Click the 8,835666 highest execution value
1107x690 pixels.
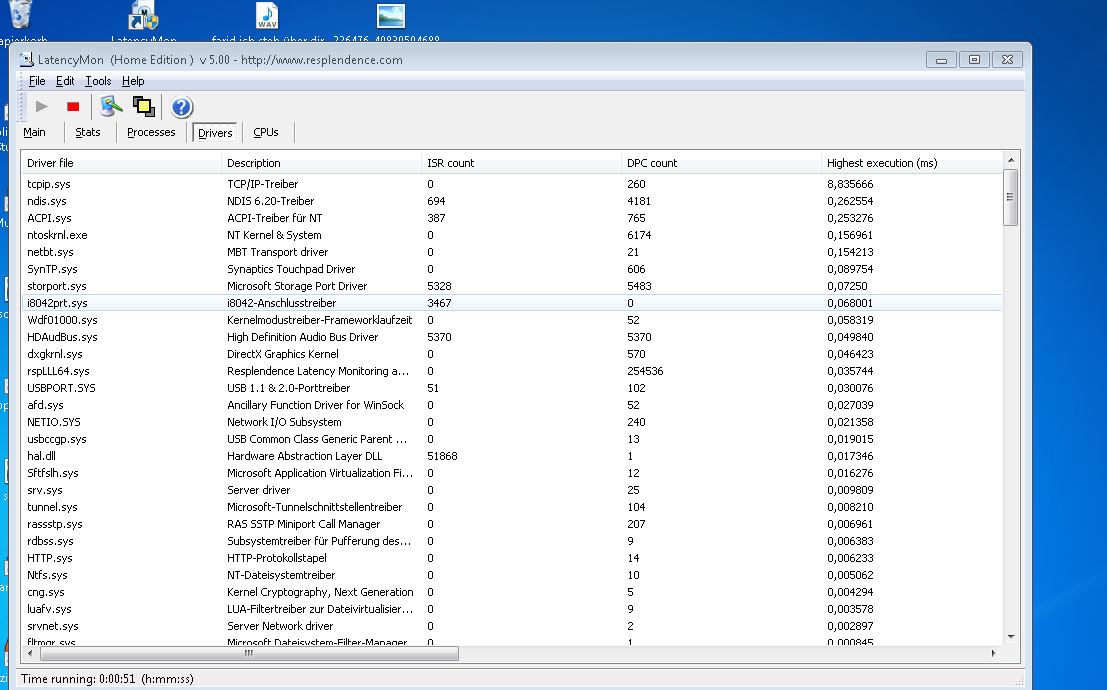point(850,184)
